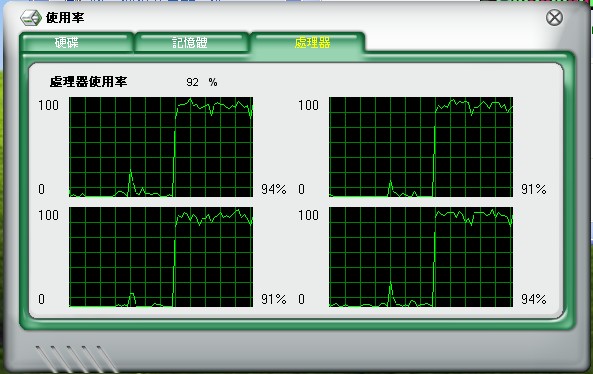The width and height of the screenshot is (593, 374).
Task: Click the 處理器使用率 label
Action: point(88,82)
